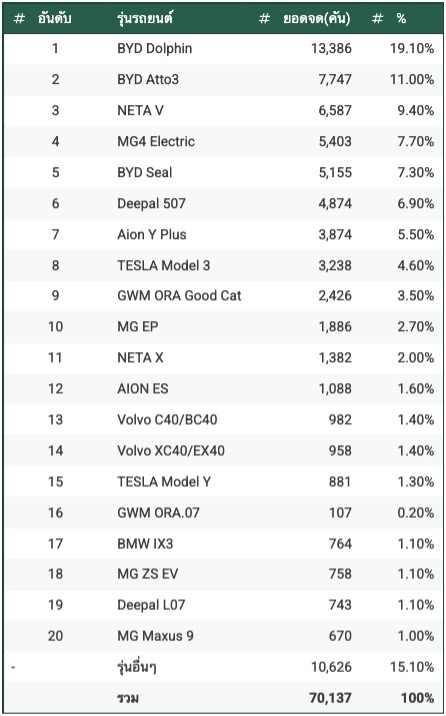Click the อันดับ column header
Viewport: 446px width, 716px height.
pos(54,19)
